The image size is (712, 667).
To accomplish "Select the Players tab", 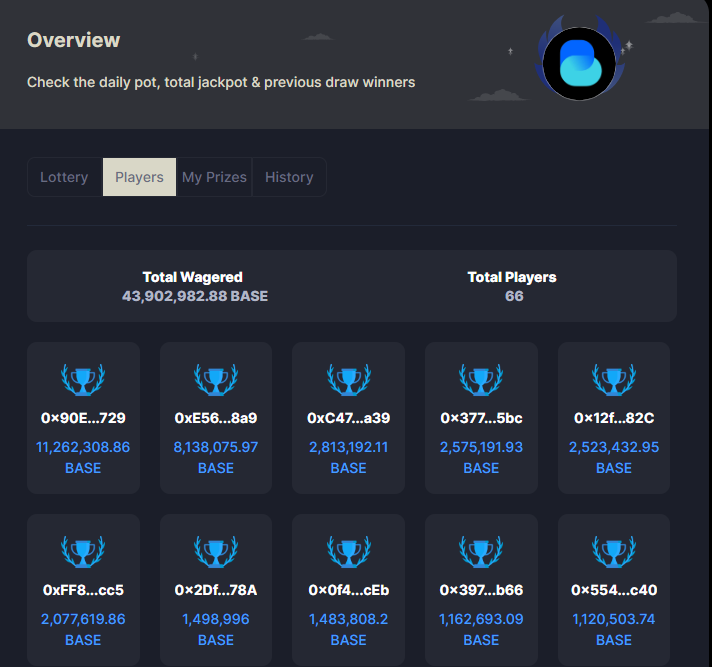I will pos(139,177).
